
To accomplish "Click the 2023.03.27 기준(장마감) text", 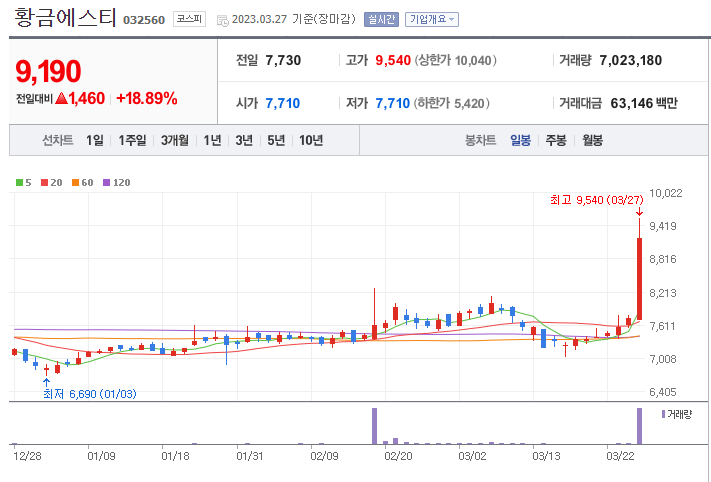I will tap(293, 19).
